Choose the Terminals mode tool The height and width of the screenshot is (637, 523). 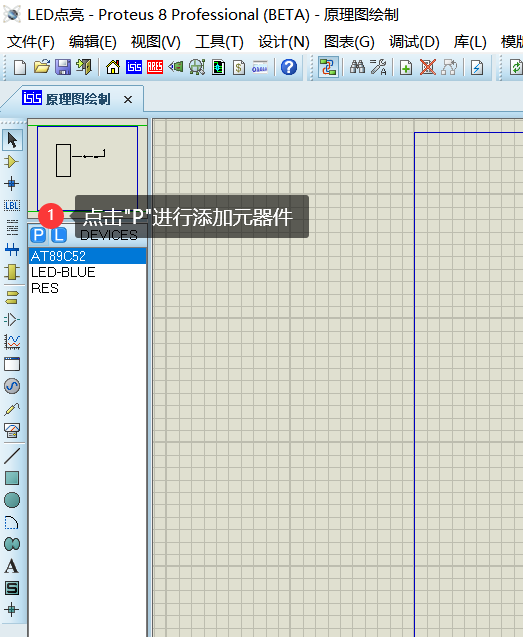(x=12, y=297)
